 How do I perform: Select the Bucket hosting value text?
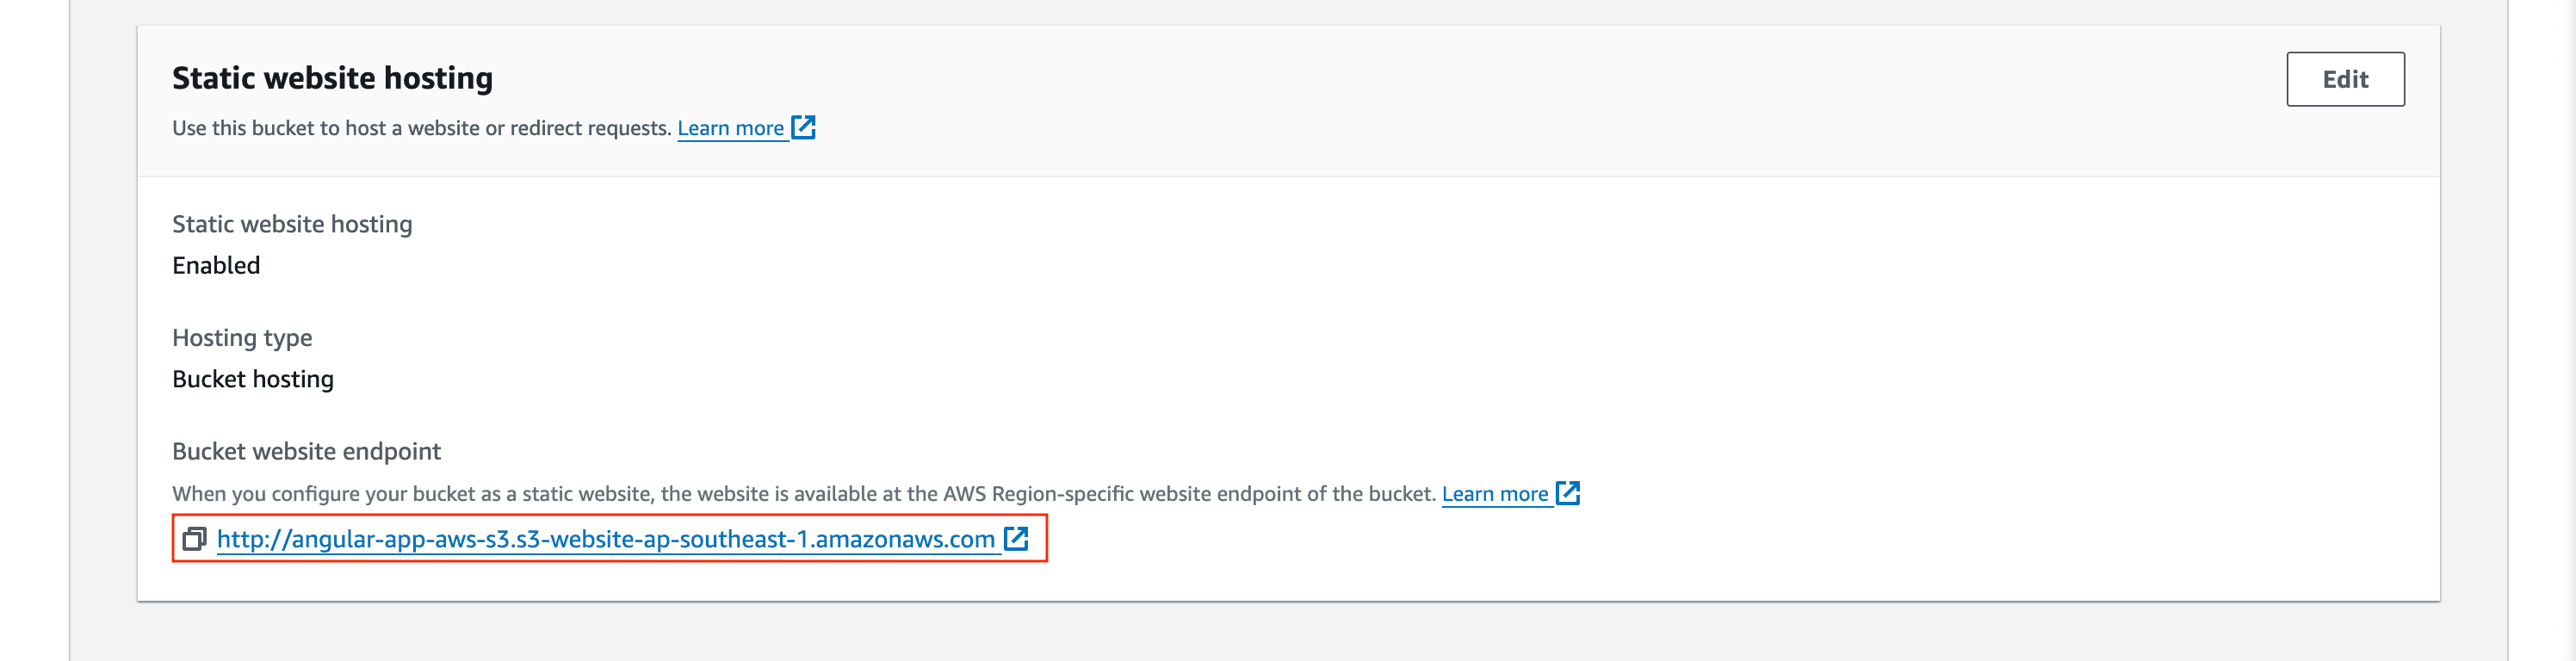(253, 379)
